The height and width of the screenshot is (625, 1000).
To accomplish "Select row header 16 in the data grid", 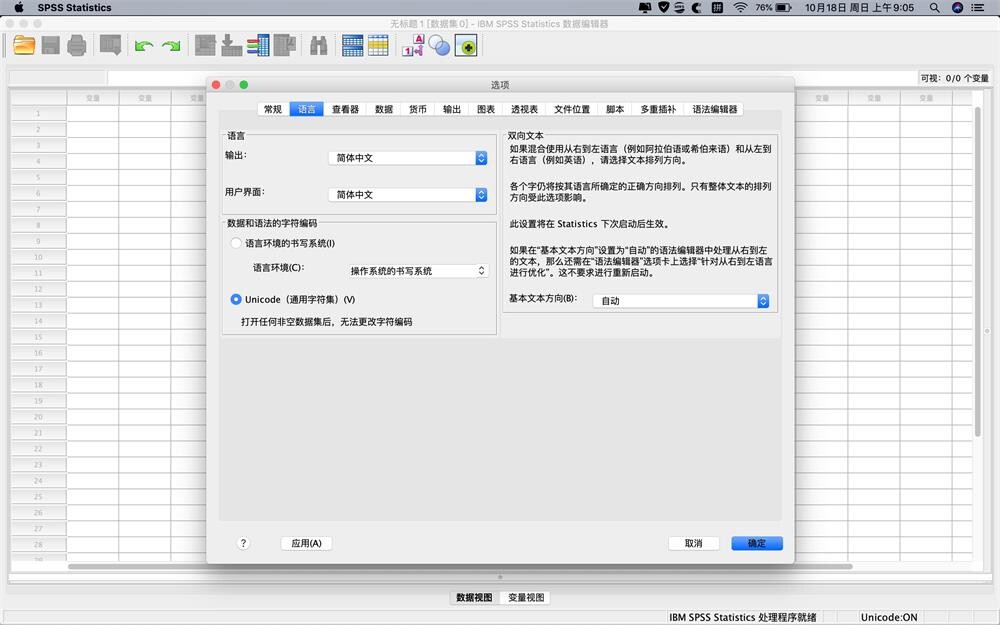I will point(38,353).
